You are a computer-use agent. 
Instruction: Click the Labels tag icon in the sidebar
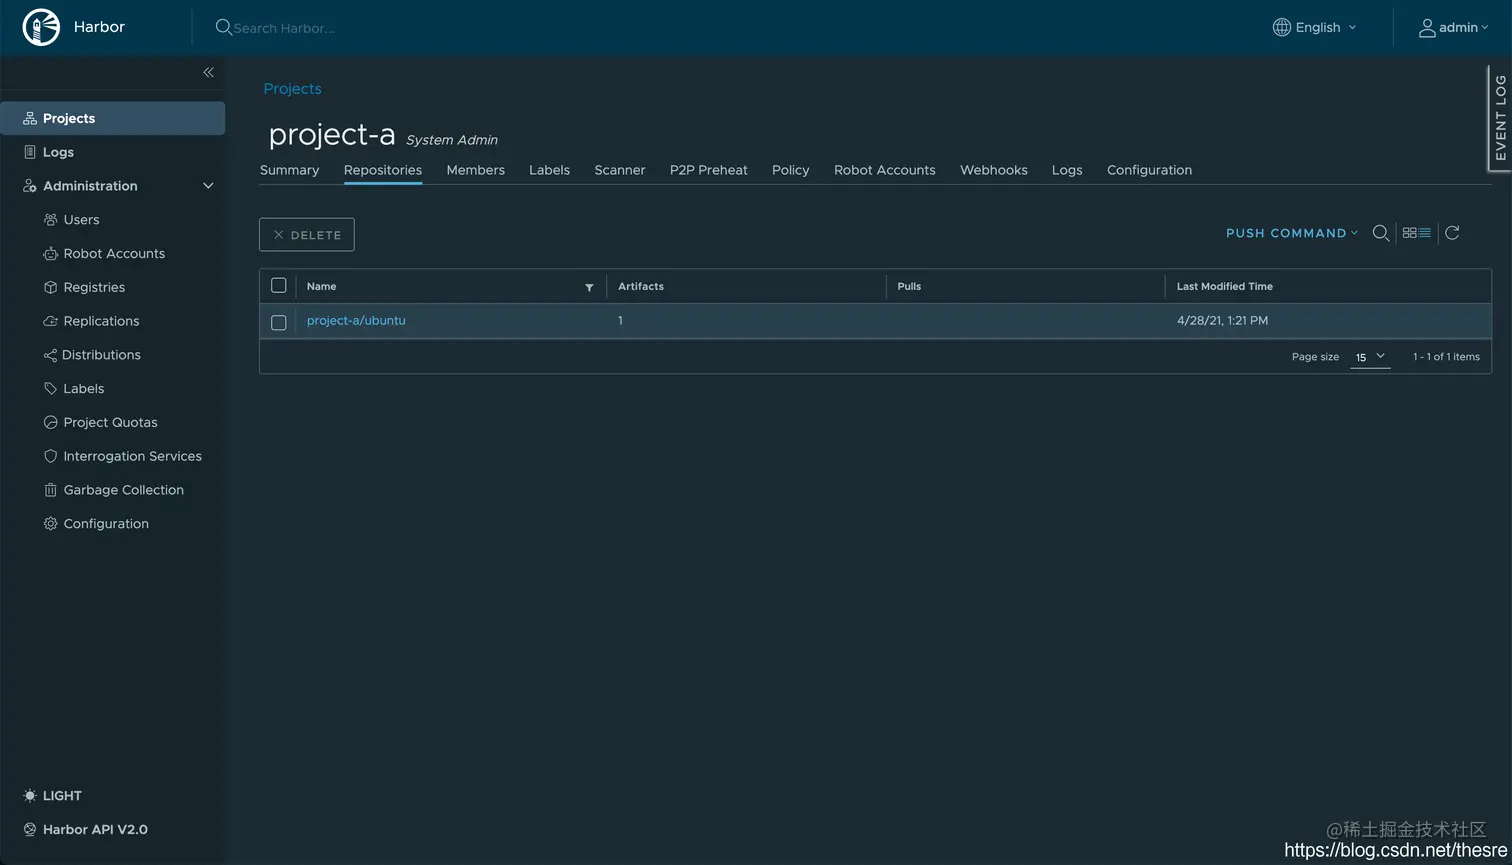[x=50, y=389]
